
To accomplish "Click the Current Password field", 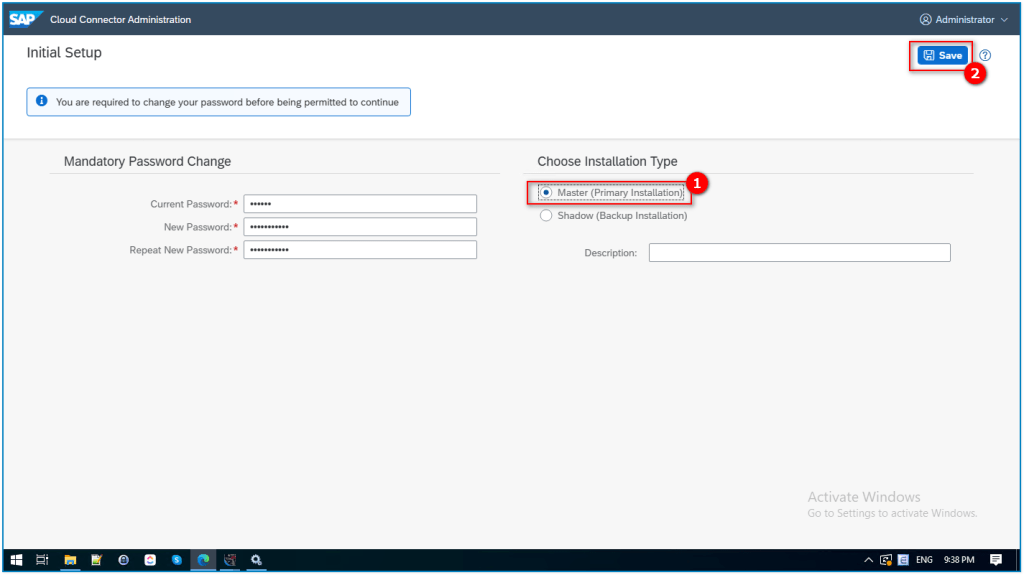I will 360,204.
